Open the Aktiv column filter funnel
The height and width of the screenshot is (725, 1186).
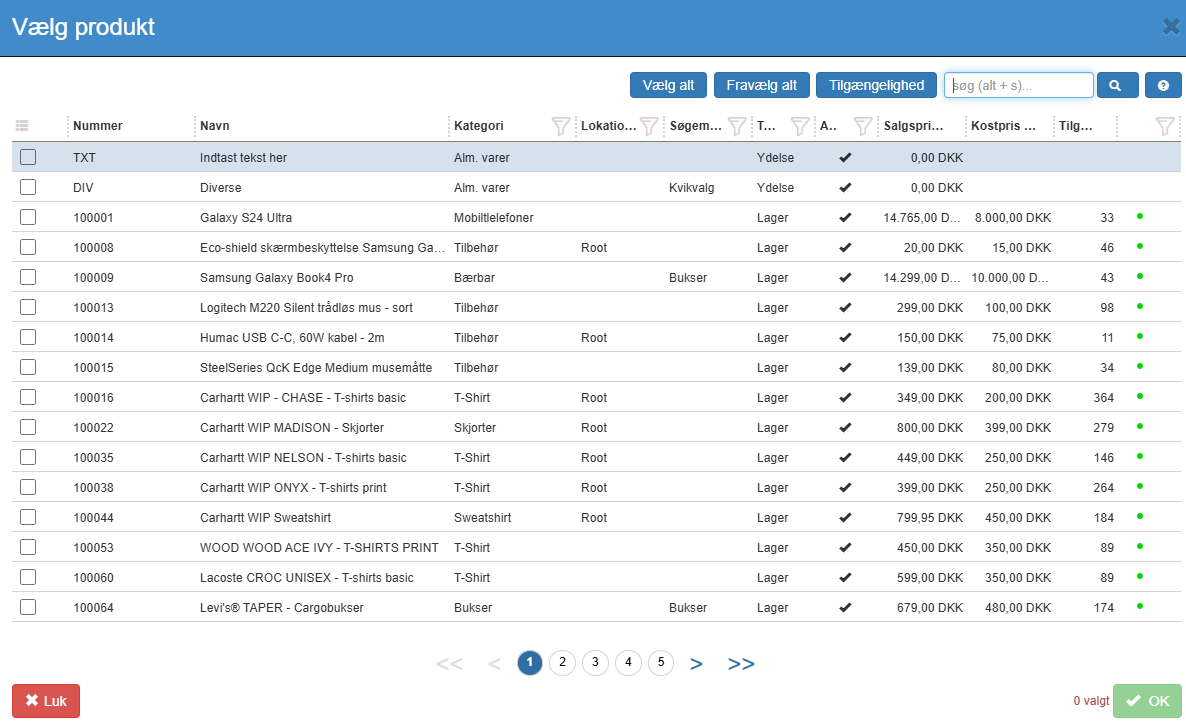(862, 126)
